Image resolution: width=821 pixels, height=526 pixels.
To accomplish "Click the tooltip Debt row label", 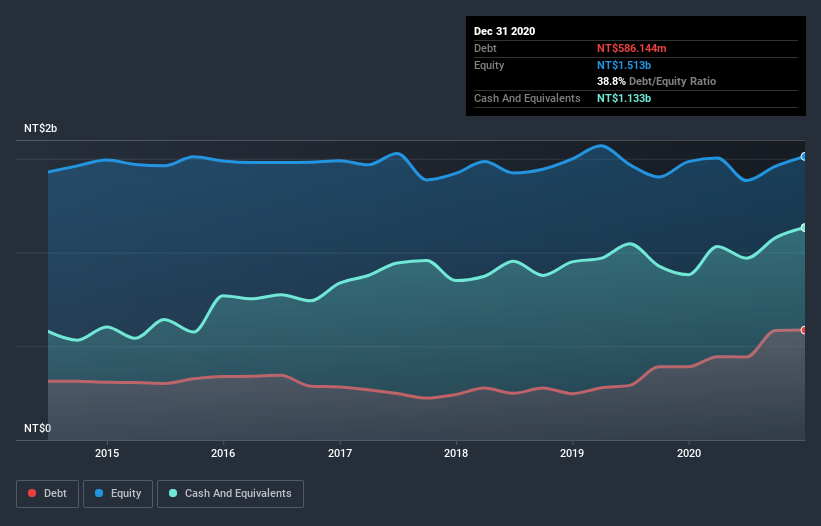I will click(485, 48).
